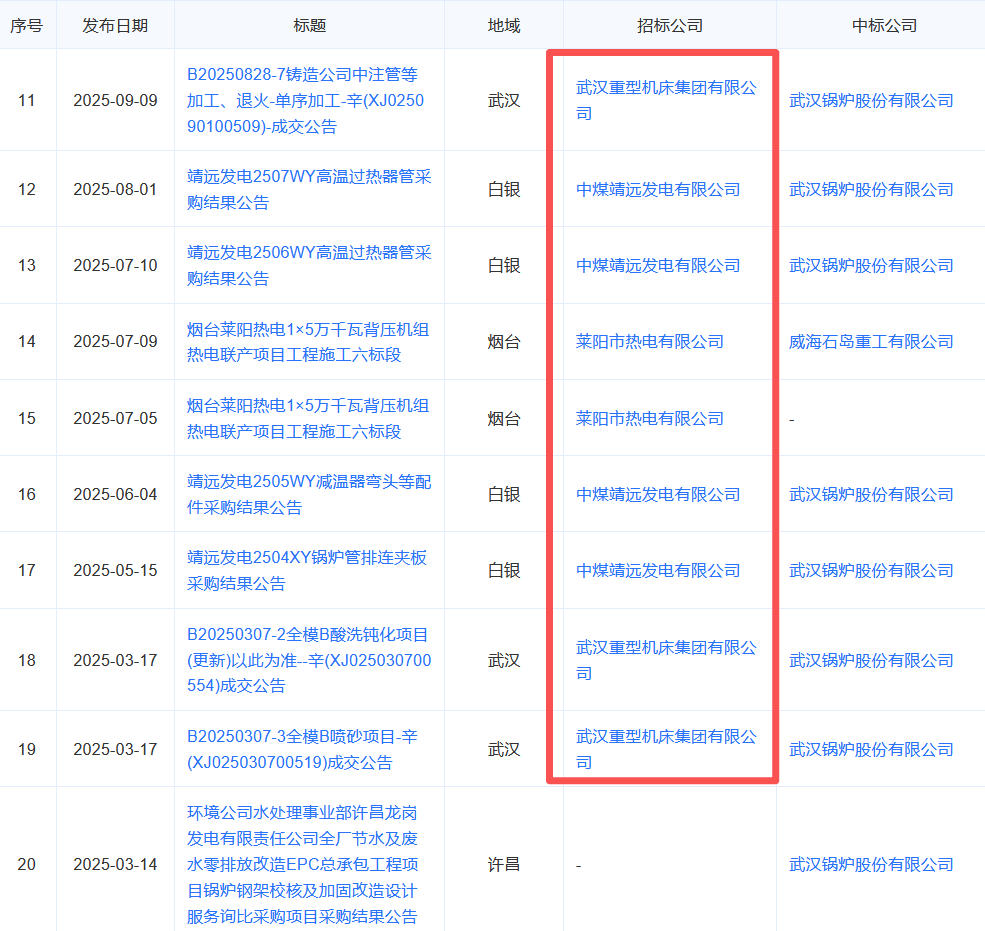This screenshot has width=985, height=931.
Task: Click 武汉重型机床集团有限公司 in row 19
Action: (x=666, y=749)
